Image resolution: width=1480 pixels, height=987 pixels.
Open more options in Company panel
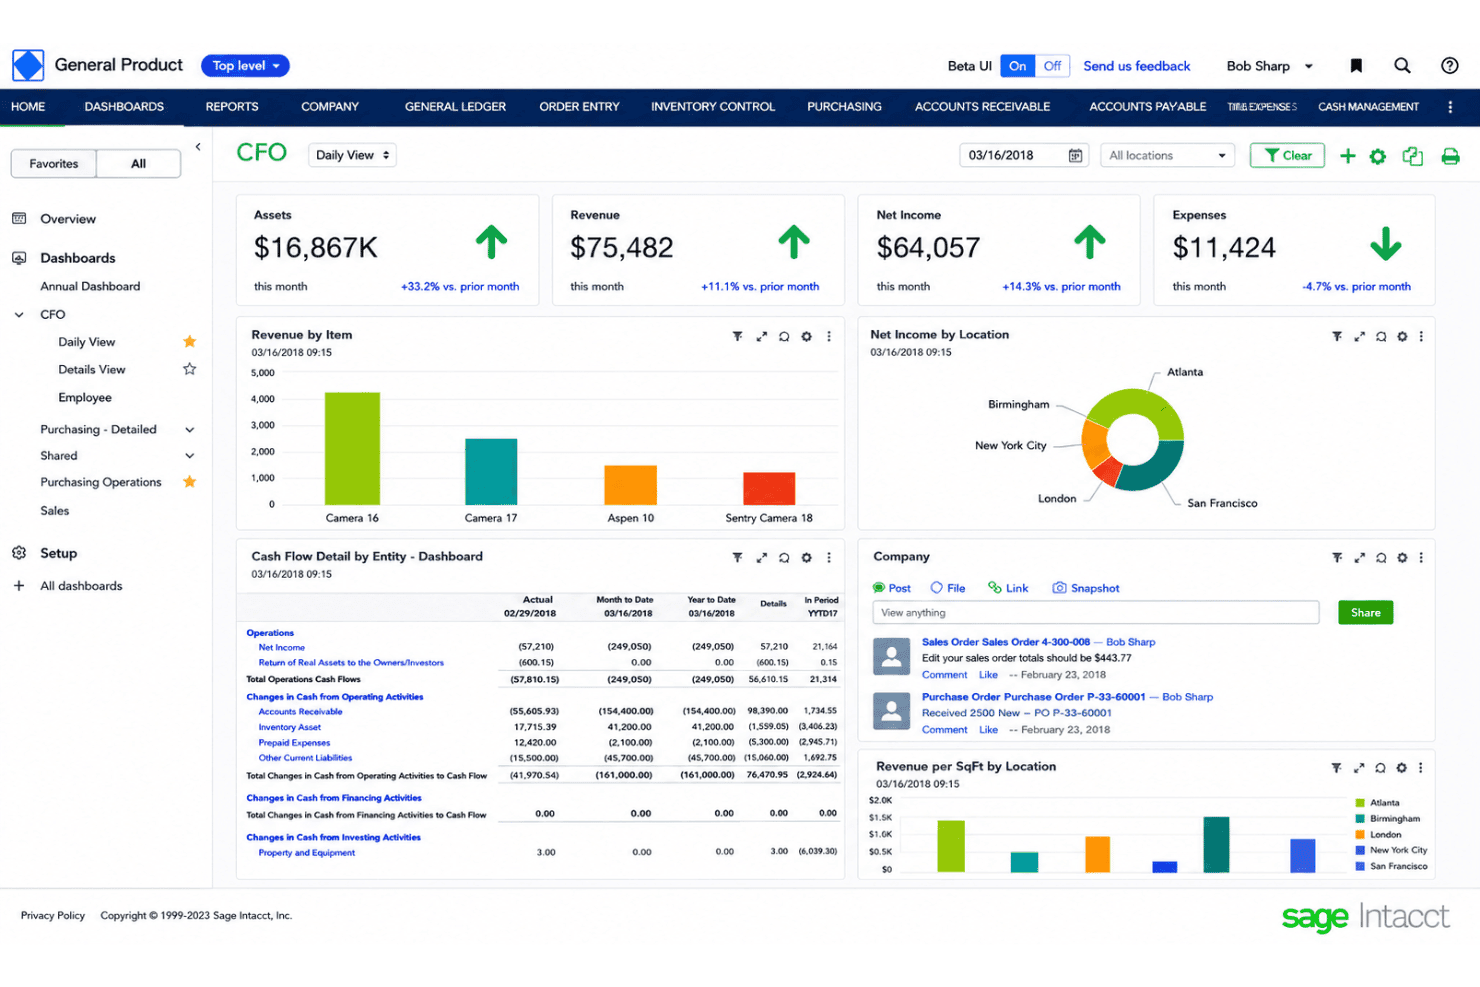pos(1421,558)
